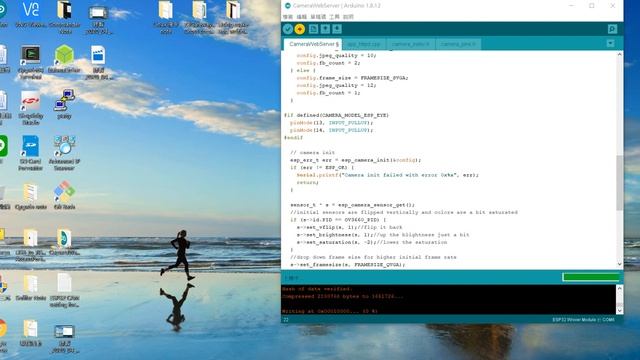The image size is (640, 360).
Task: Open the 工具 (Tools) menu
Action: [334, 17]
